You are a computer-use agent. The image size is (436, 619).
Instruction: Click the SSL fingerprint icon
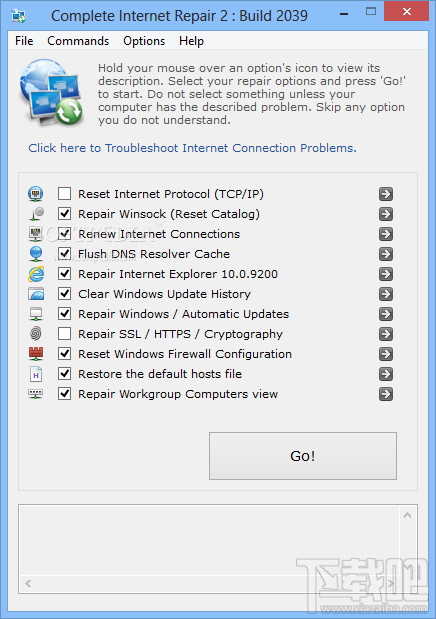point(36,334)
